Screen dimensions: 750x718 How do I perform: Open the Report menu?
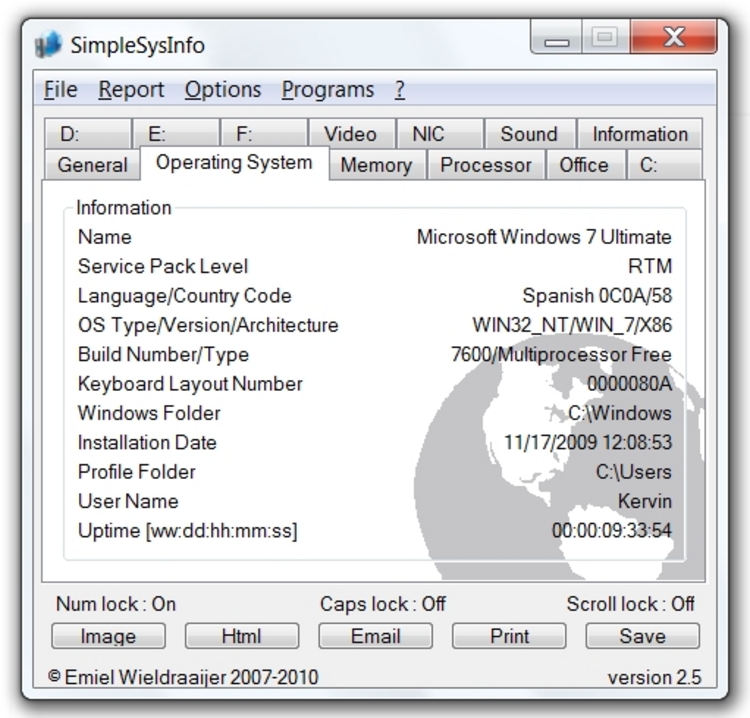(x=131, y=89)
